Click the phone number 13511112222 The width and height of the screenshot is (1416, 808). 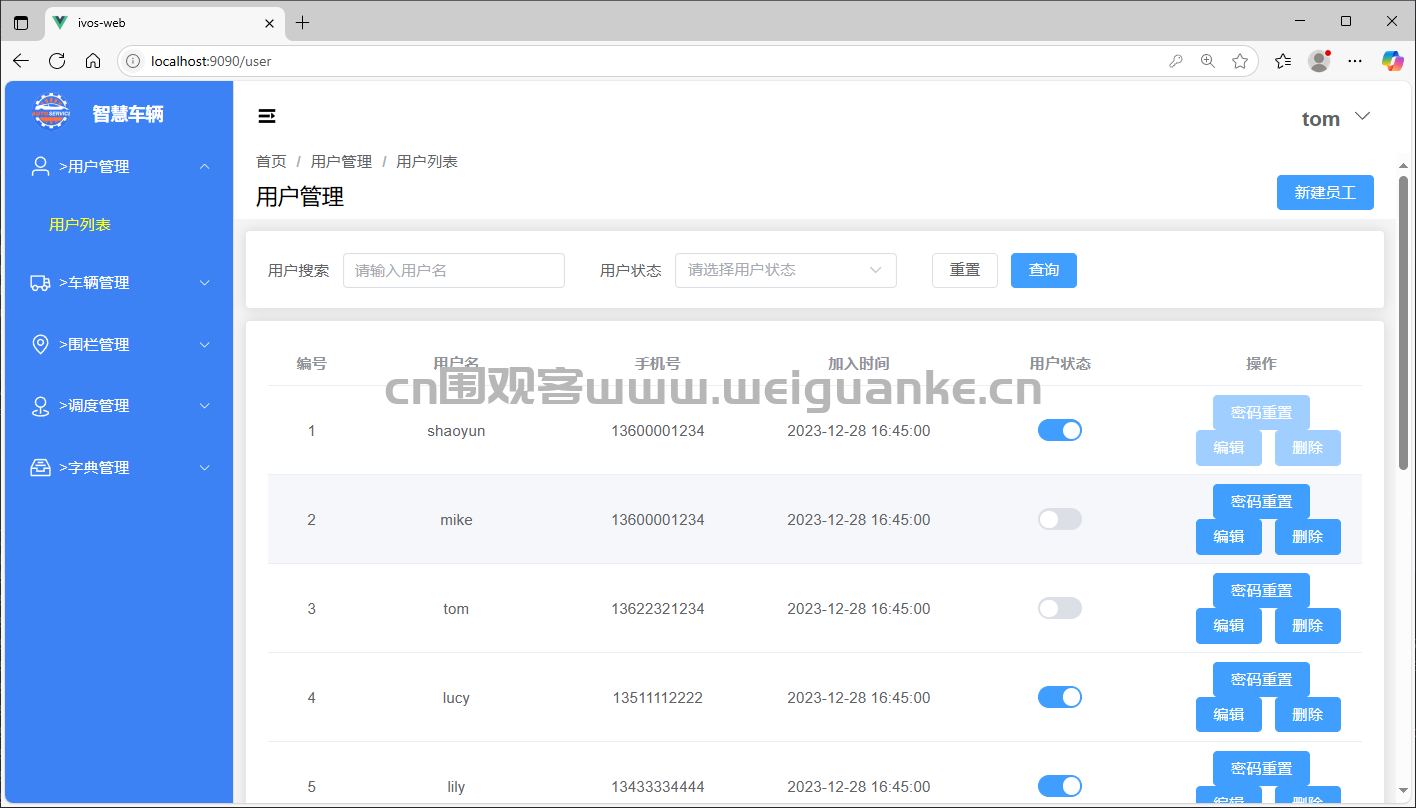[658, 698]
